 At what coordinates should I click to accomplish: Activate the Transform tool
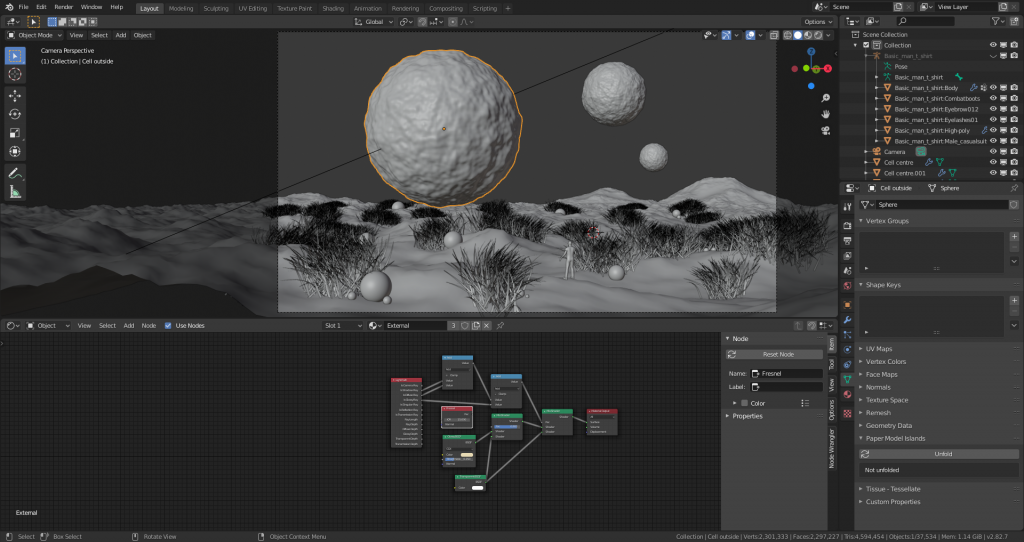point(15,151)
